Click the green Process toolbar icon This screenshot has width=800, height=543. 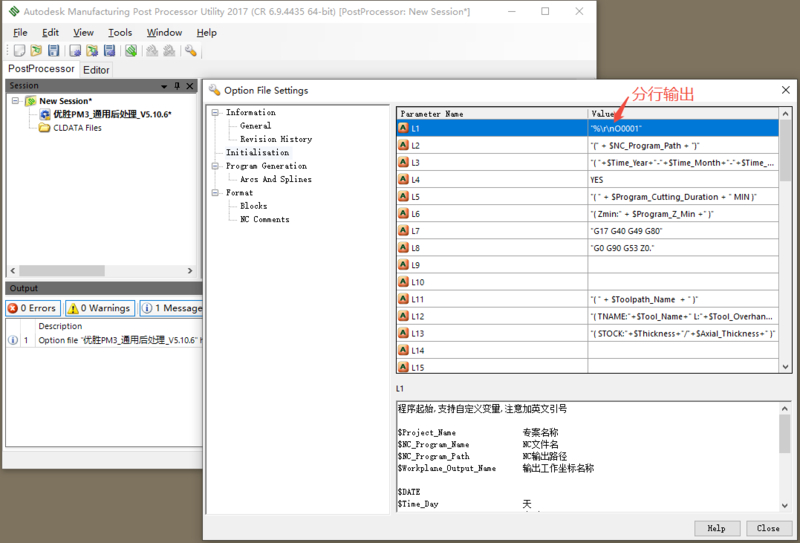(x=131, y=51)
